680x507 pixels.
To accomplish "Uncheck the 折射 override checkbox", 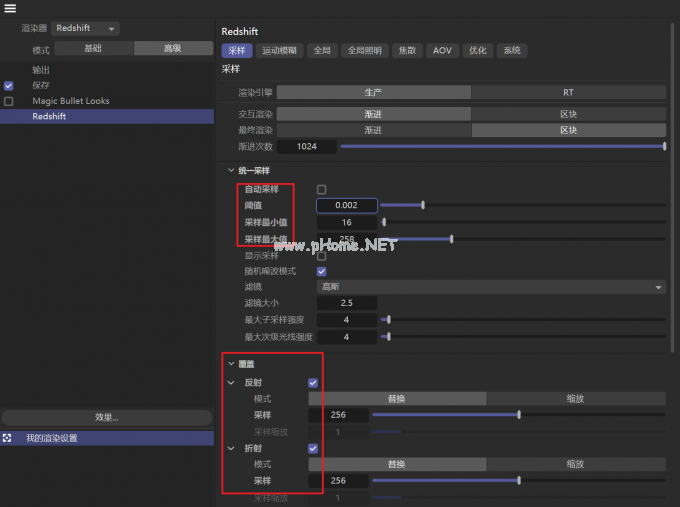I will pos(313,448).
